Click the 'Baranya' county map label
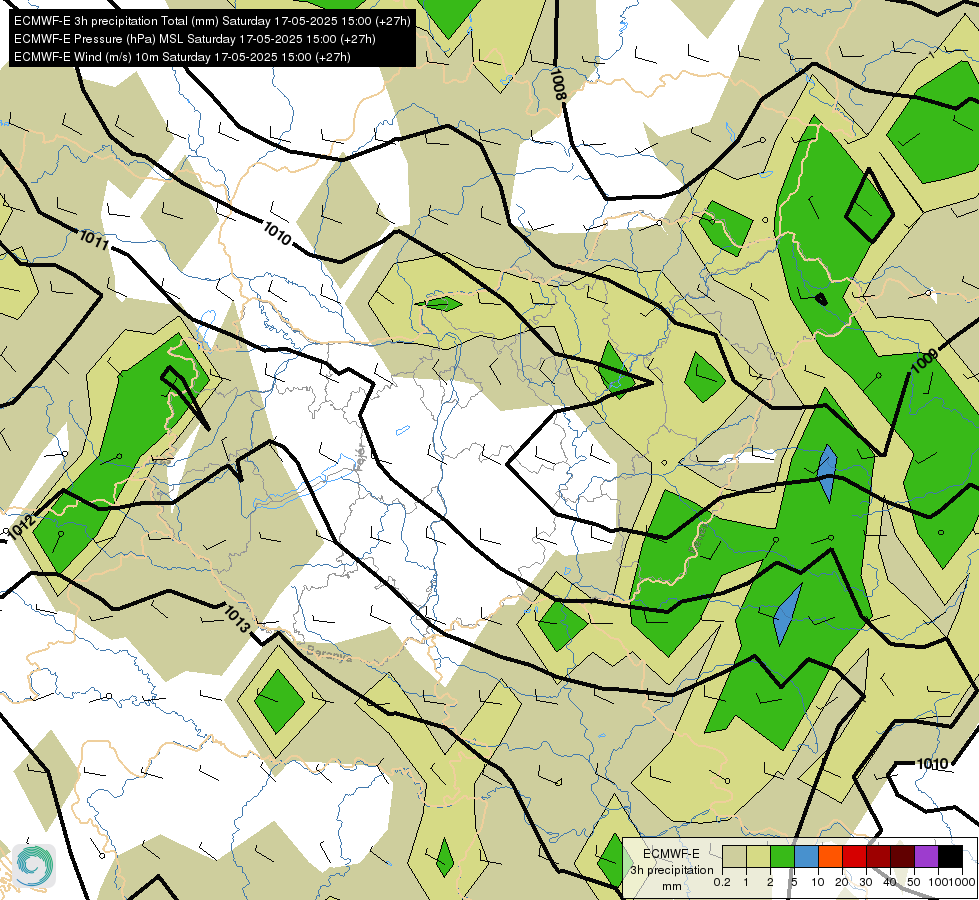 pos(329,653)
